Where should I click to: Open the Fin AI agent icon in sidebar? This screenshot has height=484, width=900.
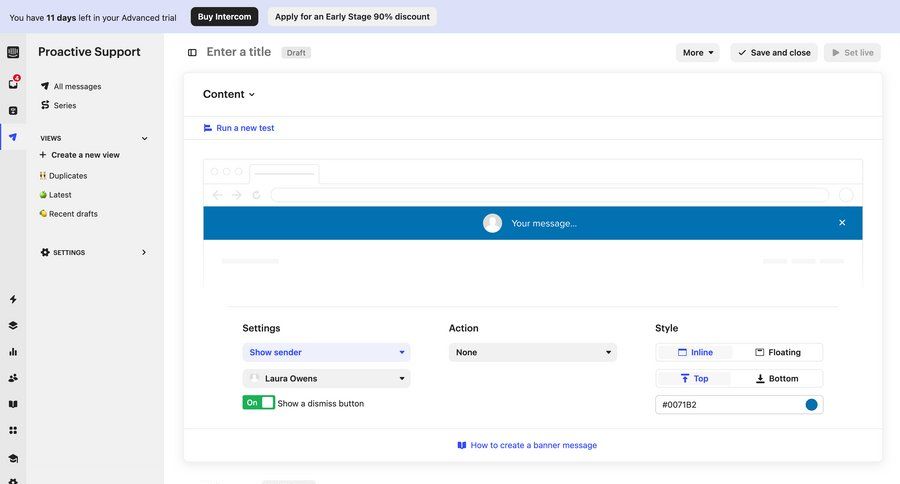coord(13,111)
